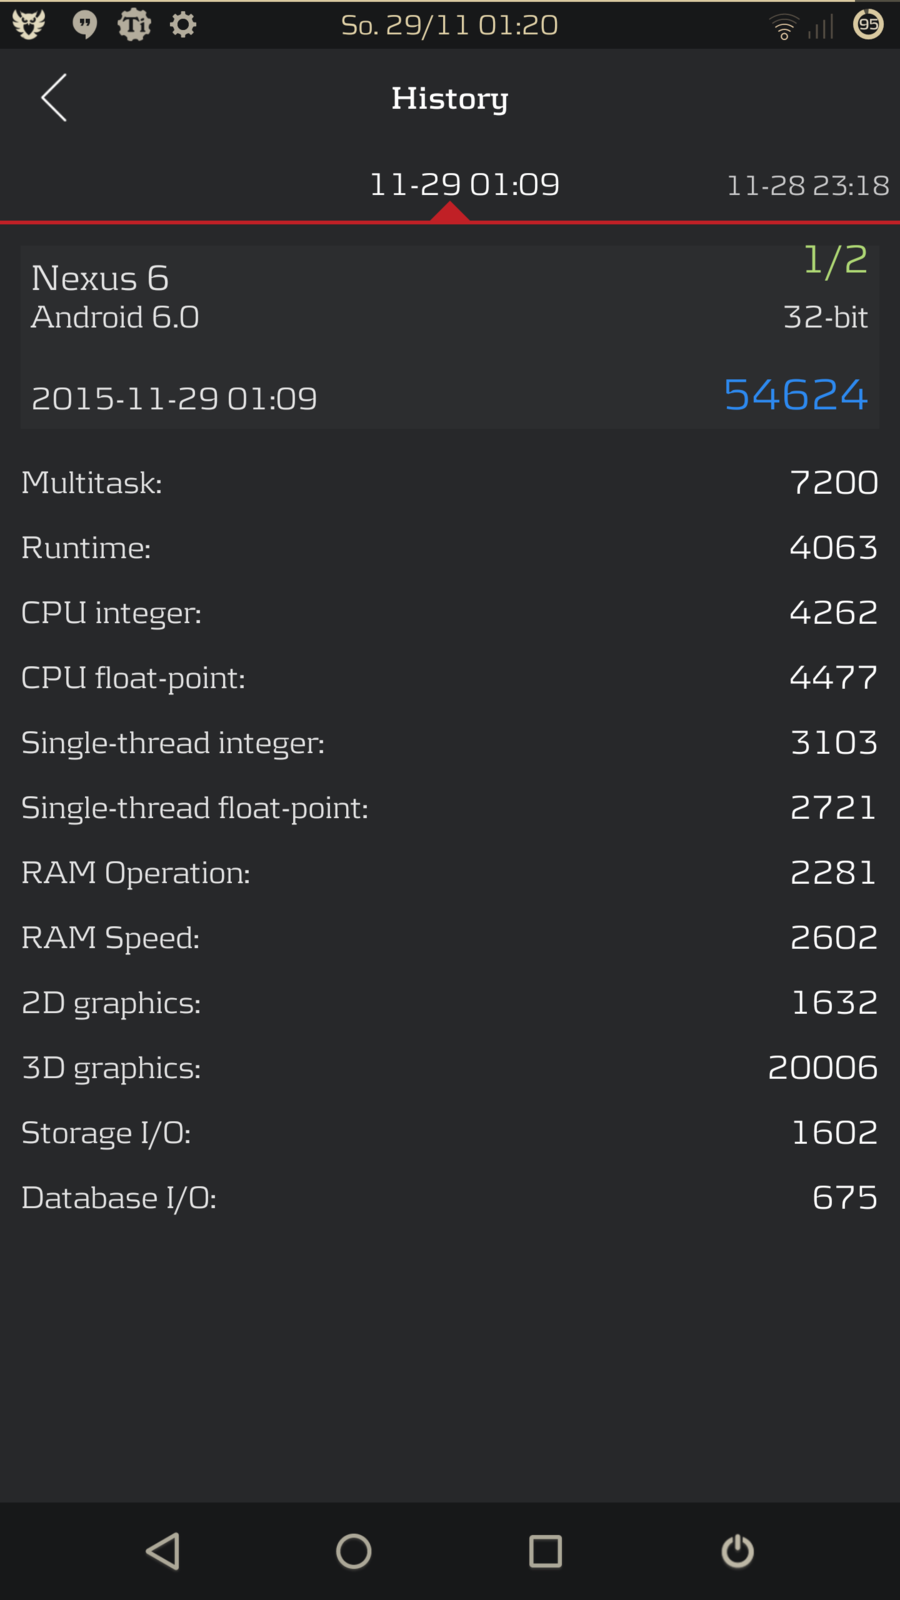
Task: Tap the total score 54624
Action: coord(795,395)
